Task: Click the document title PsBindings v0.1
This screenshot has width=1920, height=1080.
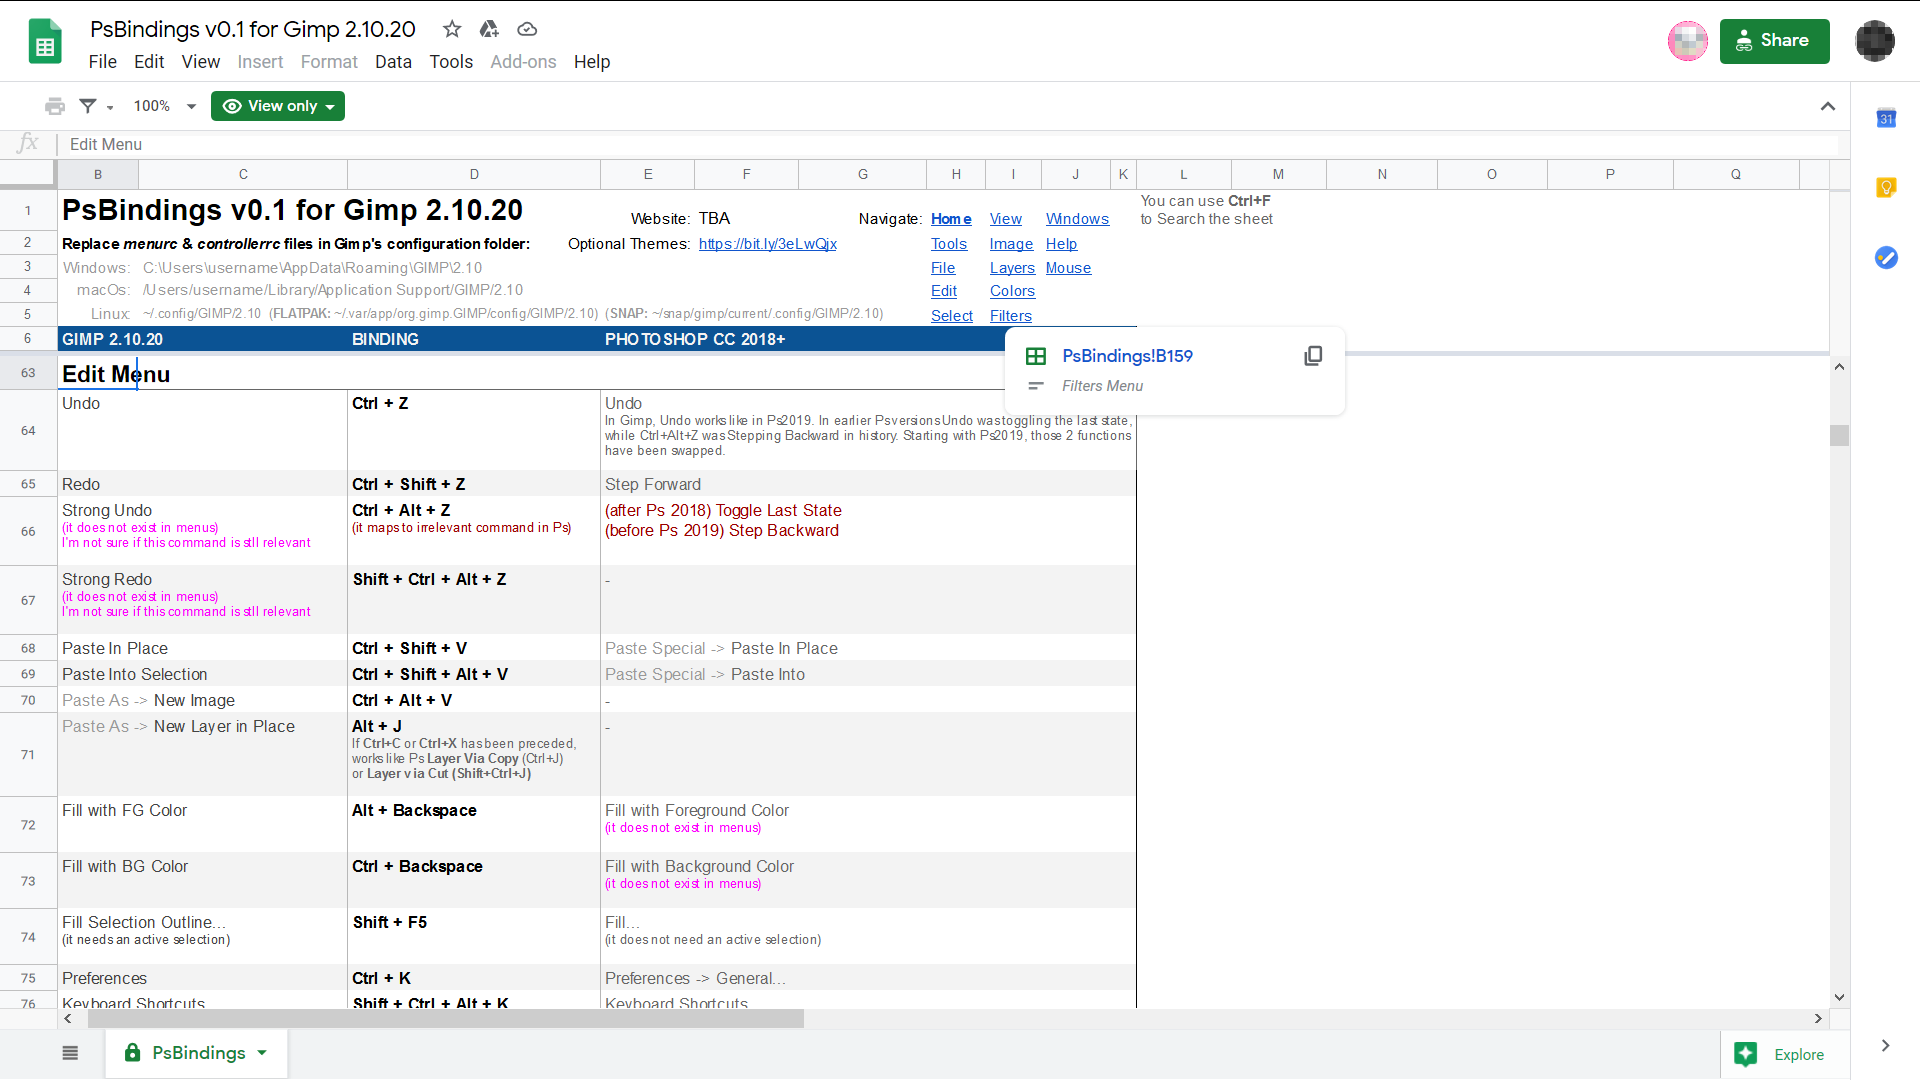Action: coord(252,29)
